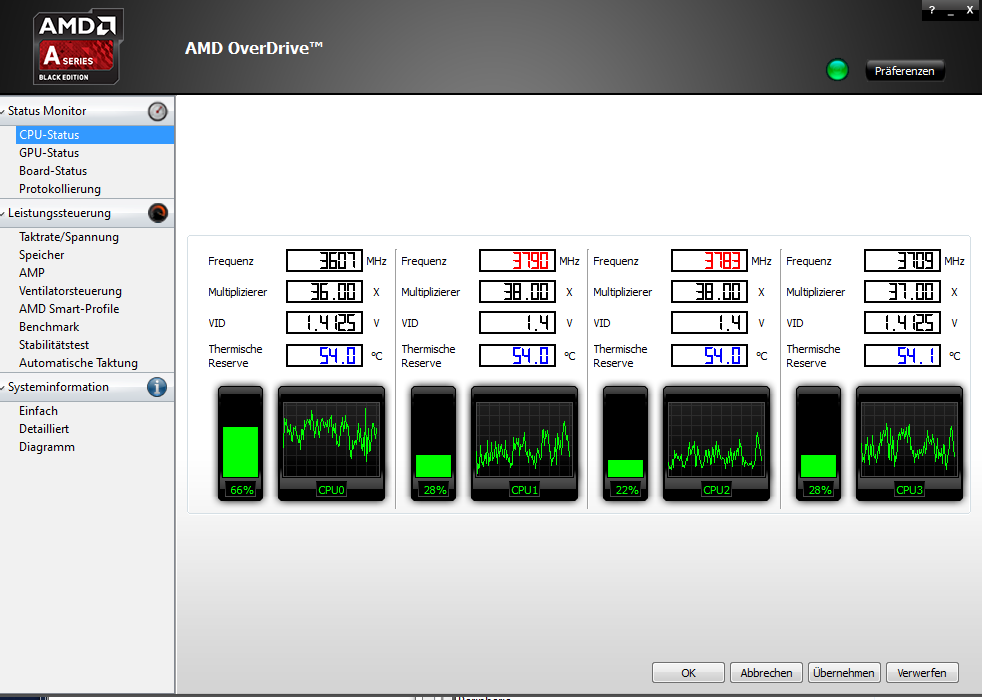Open Benchmark page
The image size is (982, 700).
click(x=49, y=327)
